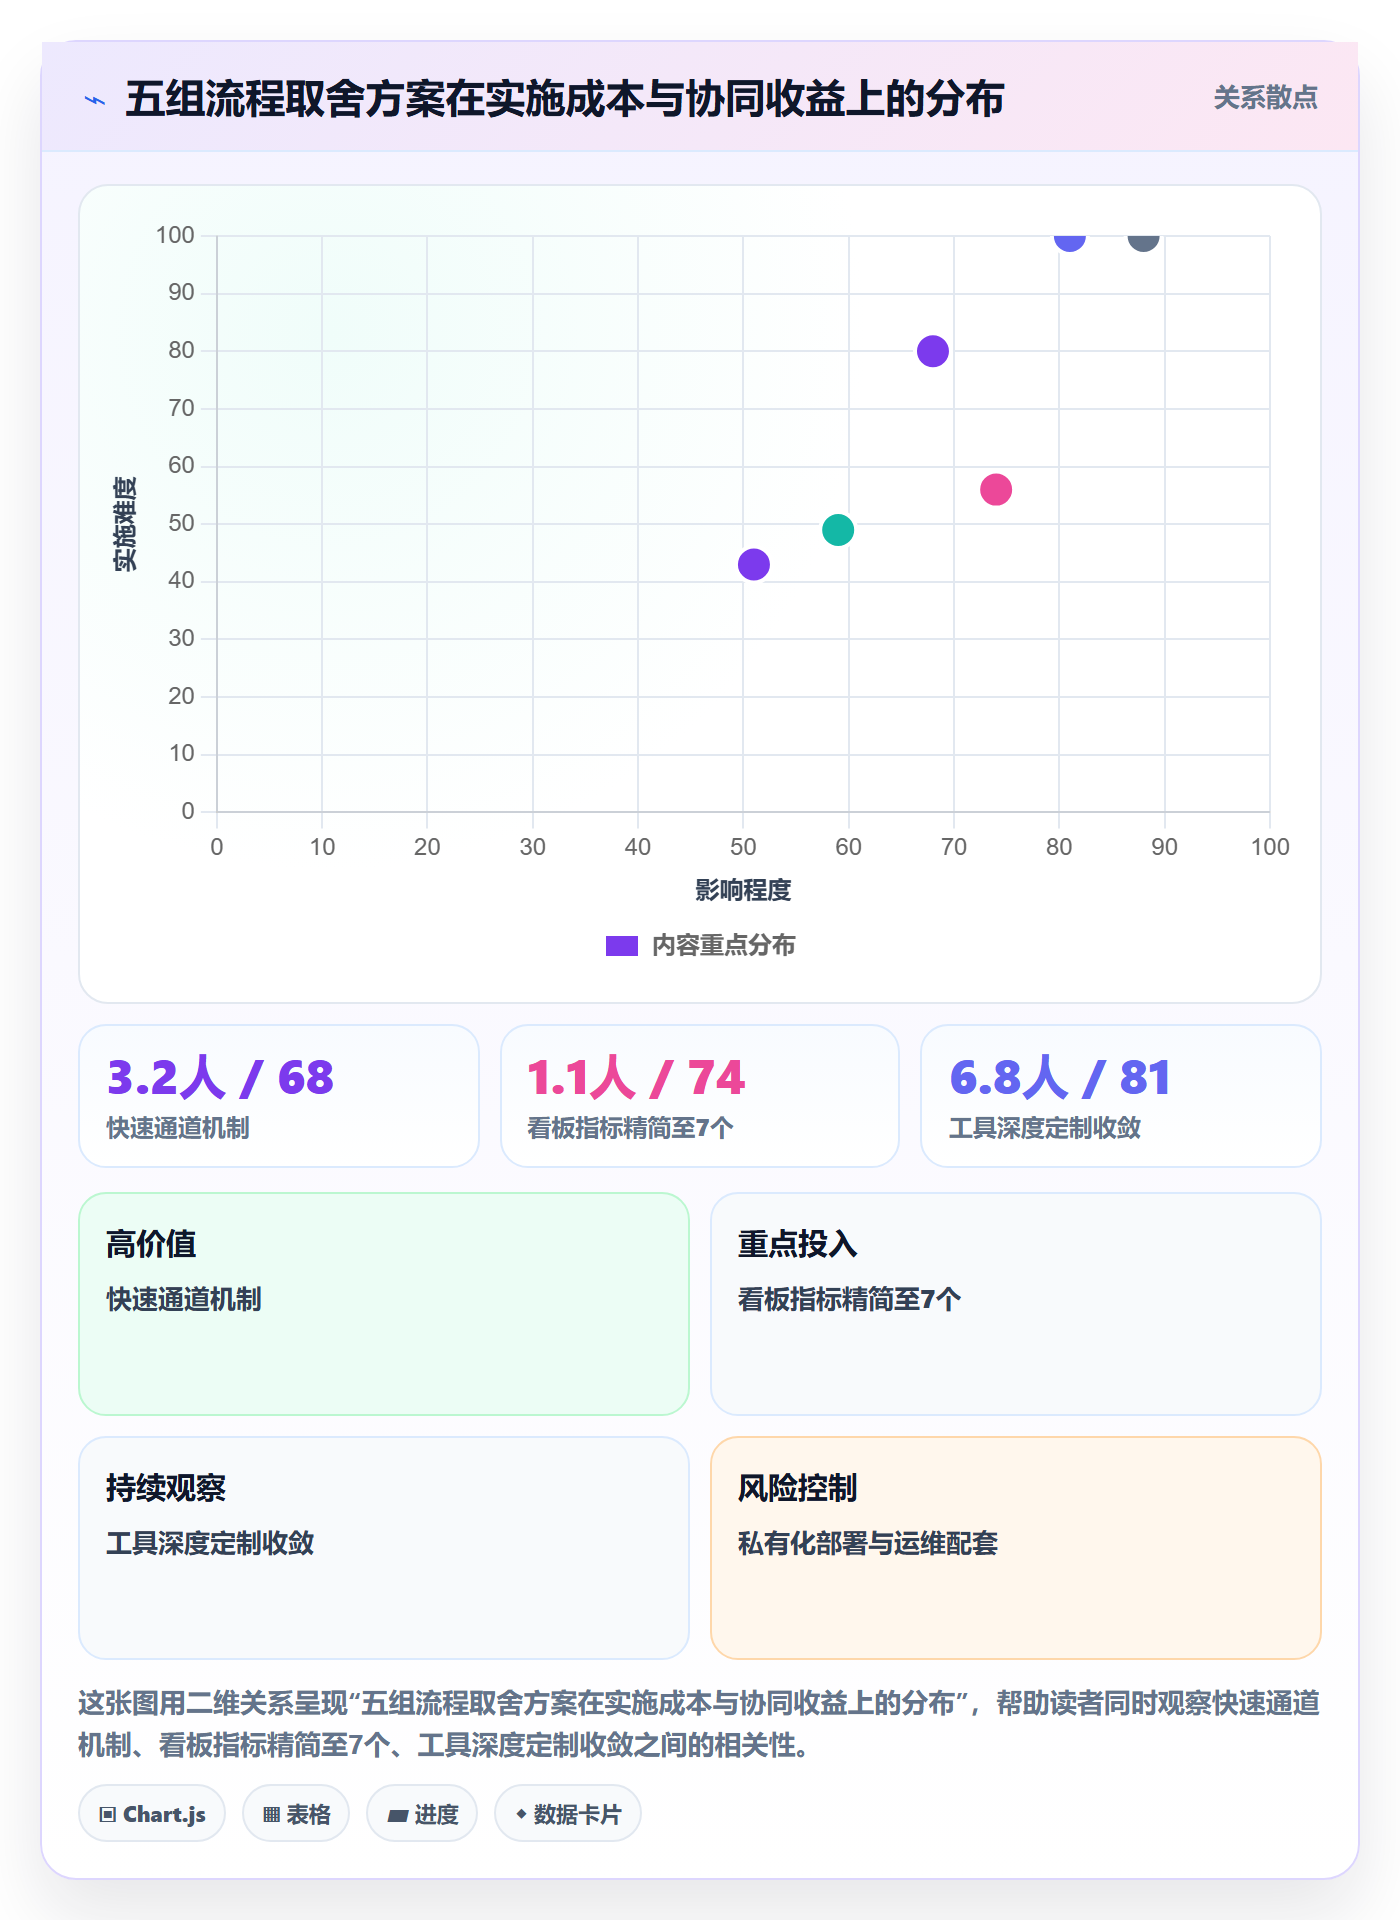The height and width of the screenshot is (1920, 1400).
Task: Select 工具深度定制收敛 inside the 持续观察 card
Action: tap(210, 1543)
